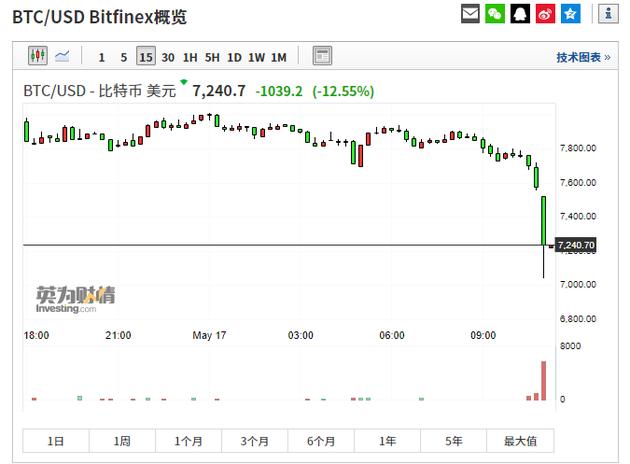
Task: Click the 7,240.70 current price marker
Action: (576, 245)
